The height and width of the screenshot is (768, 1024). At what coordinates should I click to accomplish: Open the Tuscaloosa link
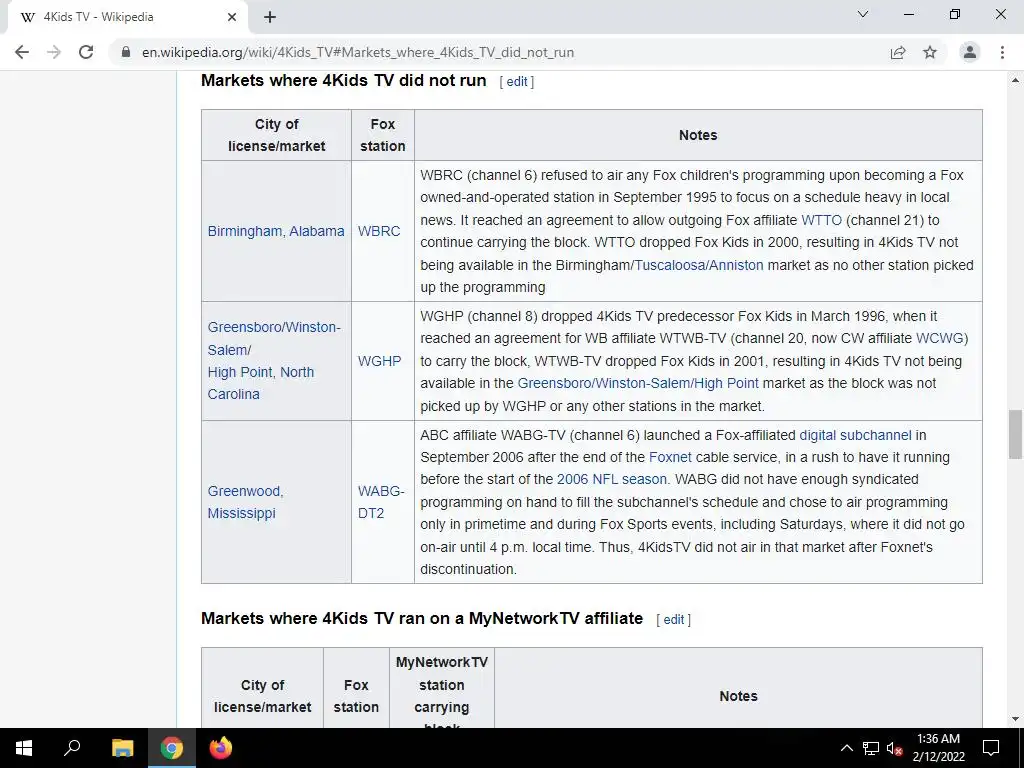click(669, 265)
